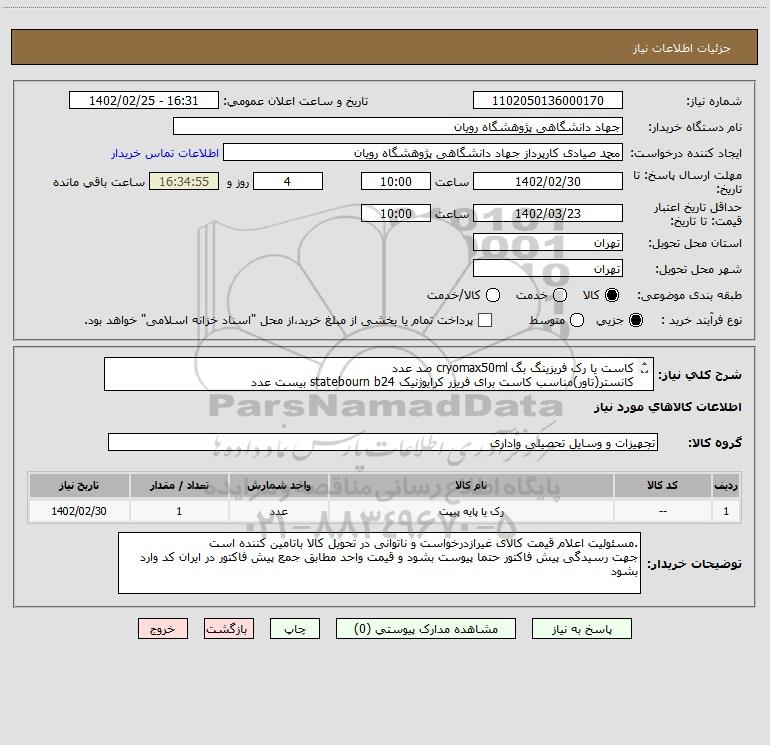Image resolution: width=770 pixels, height=745 pixels.
Task: Click the شرح کلی نیاز text area
Action: 379,375
